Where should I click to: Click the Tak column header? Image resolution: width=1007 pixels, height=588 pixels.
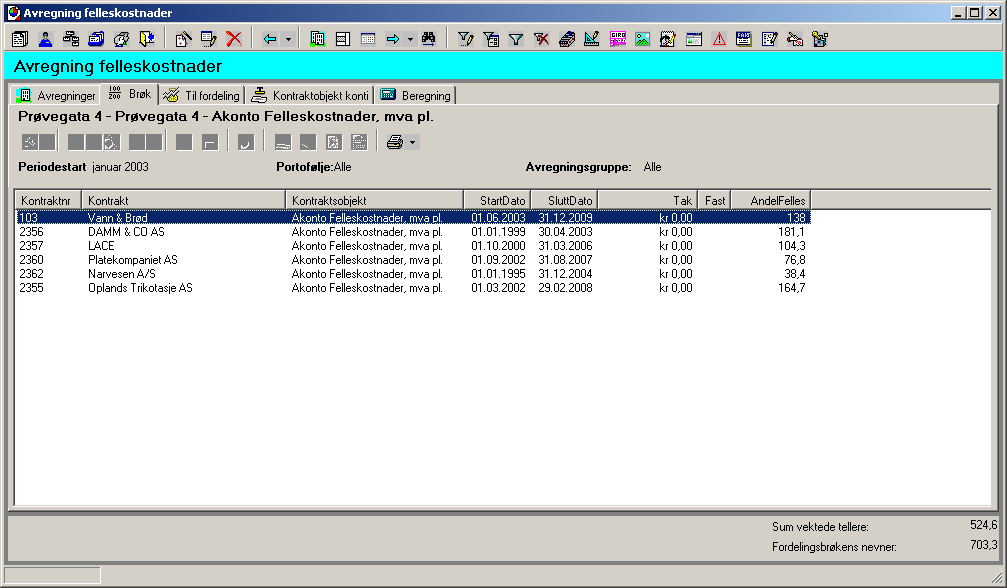tap(648, 200)
